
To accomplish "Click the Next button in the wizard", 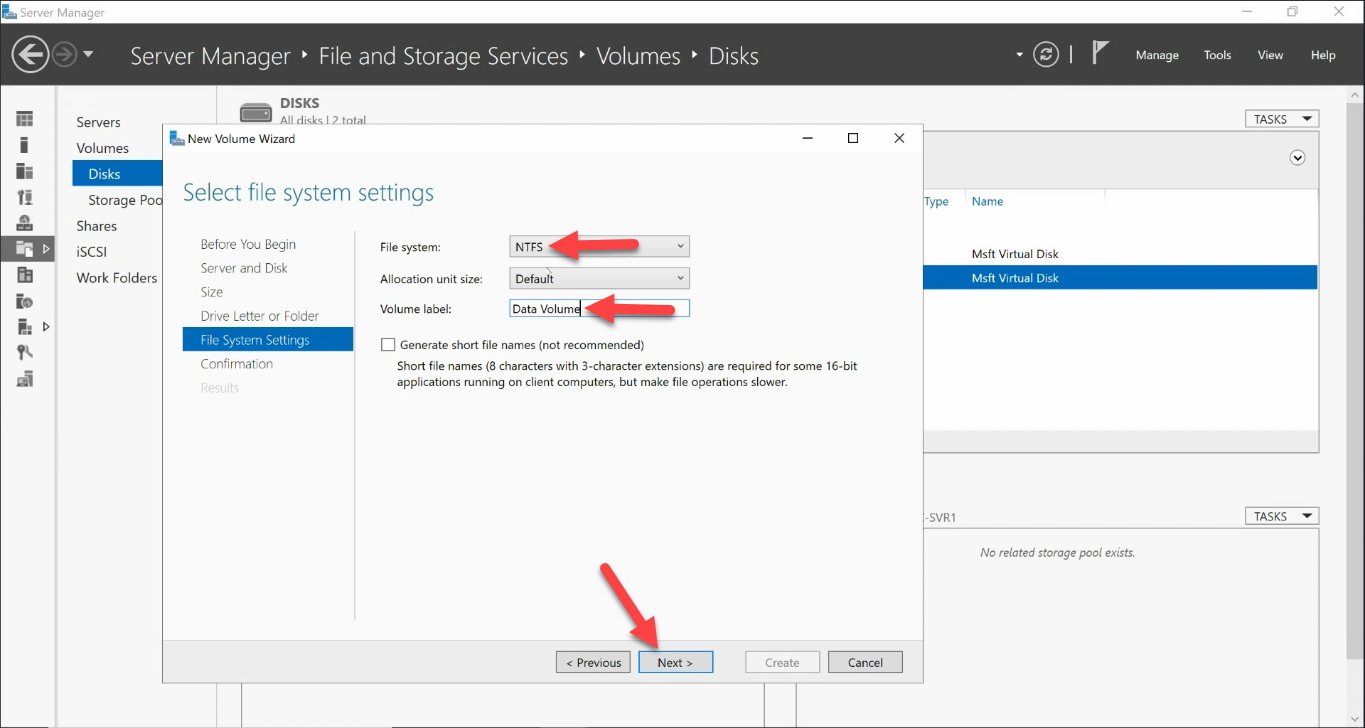I will [x=675, y=662].
